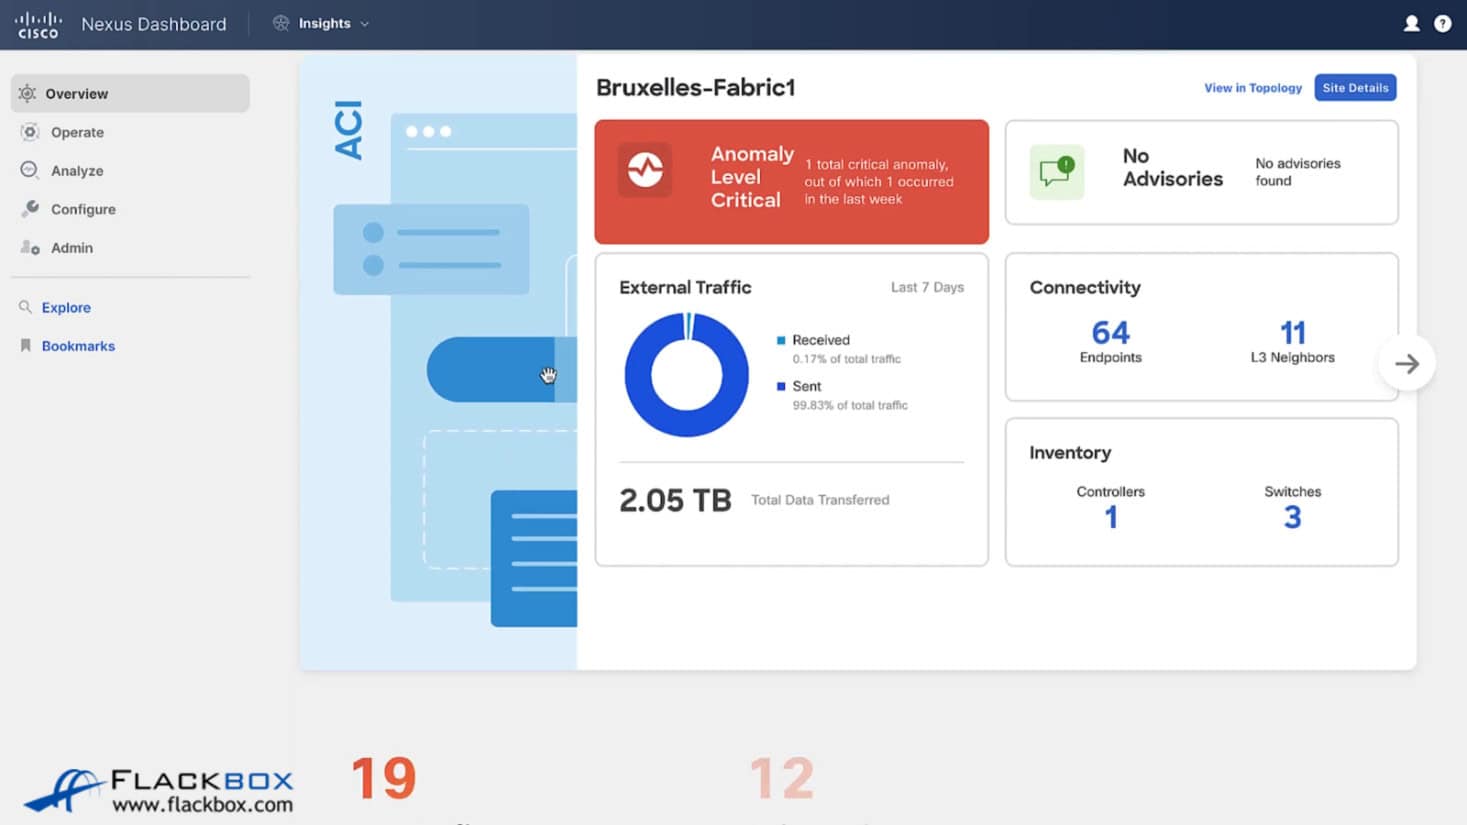
Task: Click the 11 L3 Neighbors count
Action: [x=1292, y=333]
